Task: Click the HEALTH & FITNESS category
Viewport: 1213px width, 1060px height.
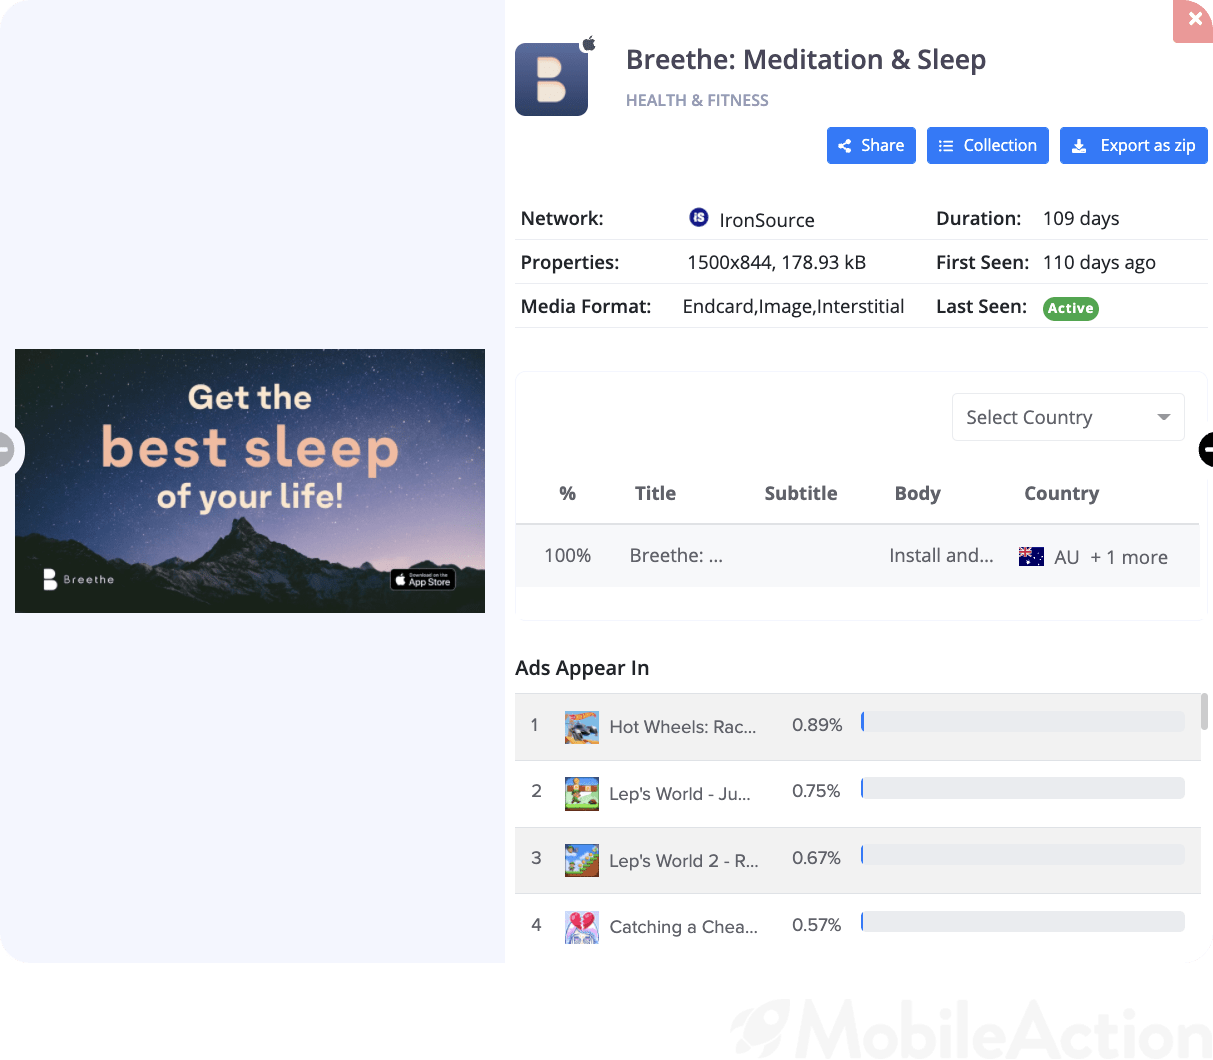Action: 697,100
